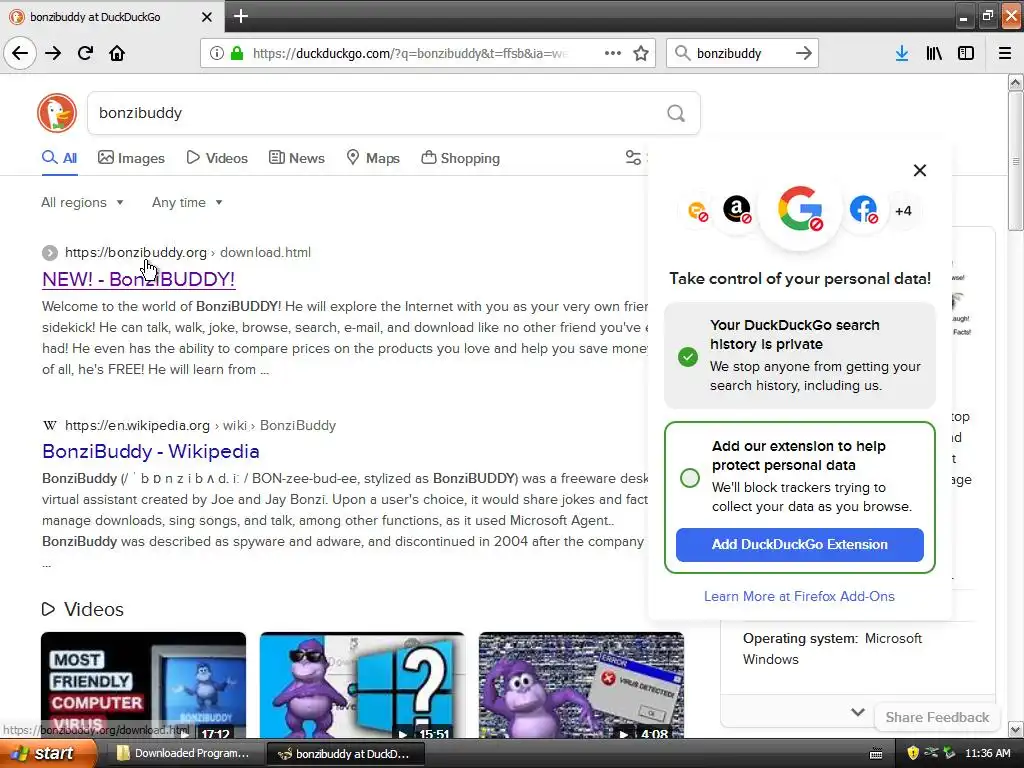Toggle the Firefox sidebar
This screenshot has width=1024, height=768.
pos(966,53)
